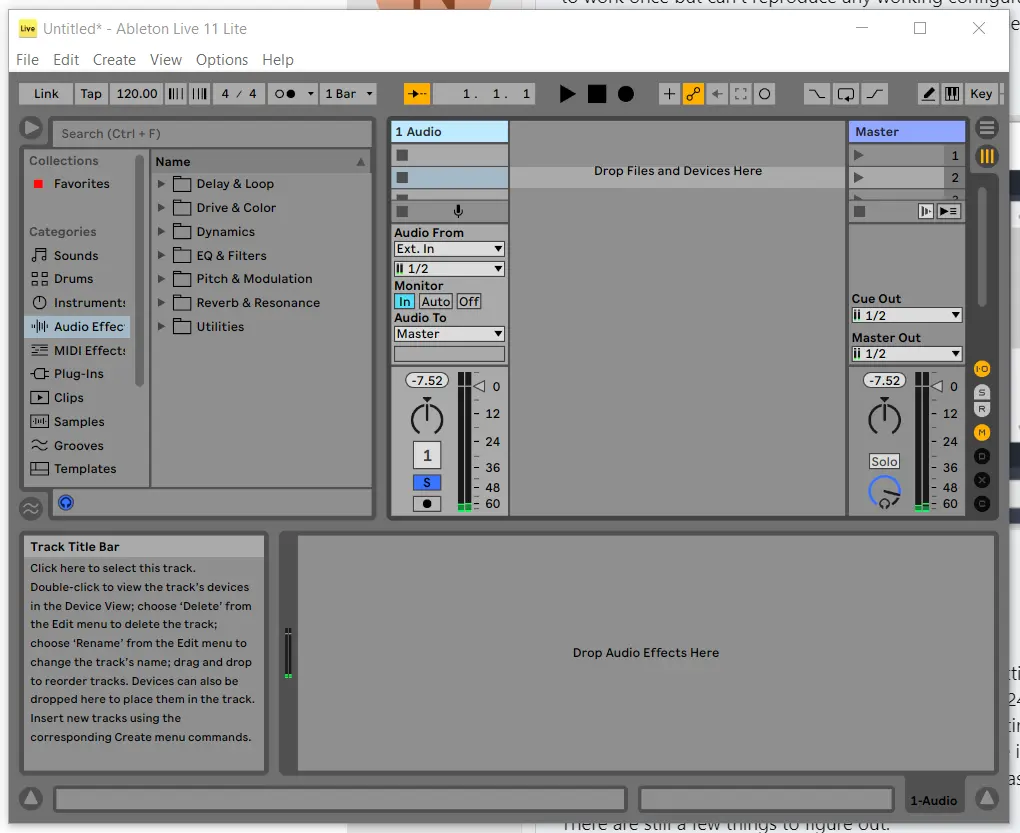Image resolution: width=1020 pixels, height=833 pixels.
Task: Click Session Record circle button
Action: pyautogui.click(x=765, y=94)
